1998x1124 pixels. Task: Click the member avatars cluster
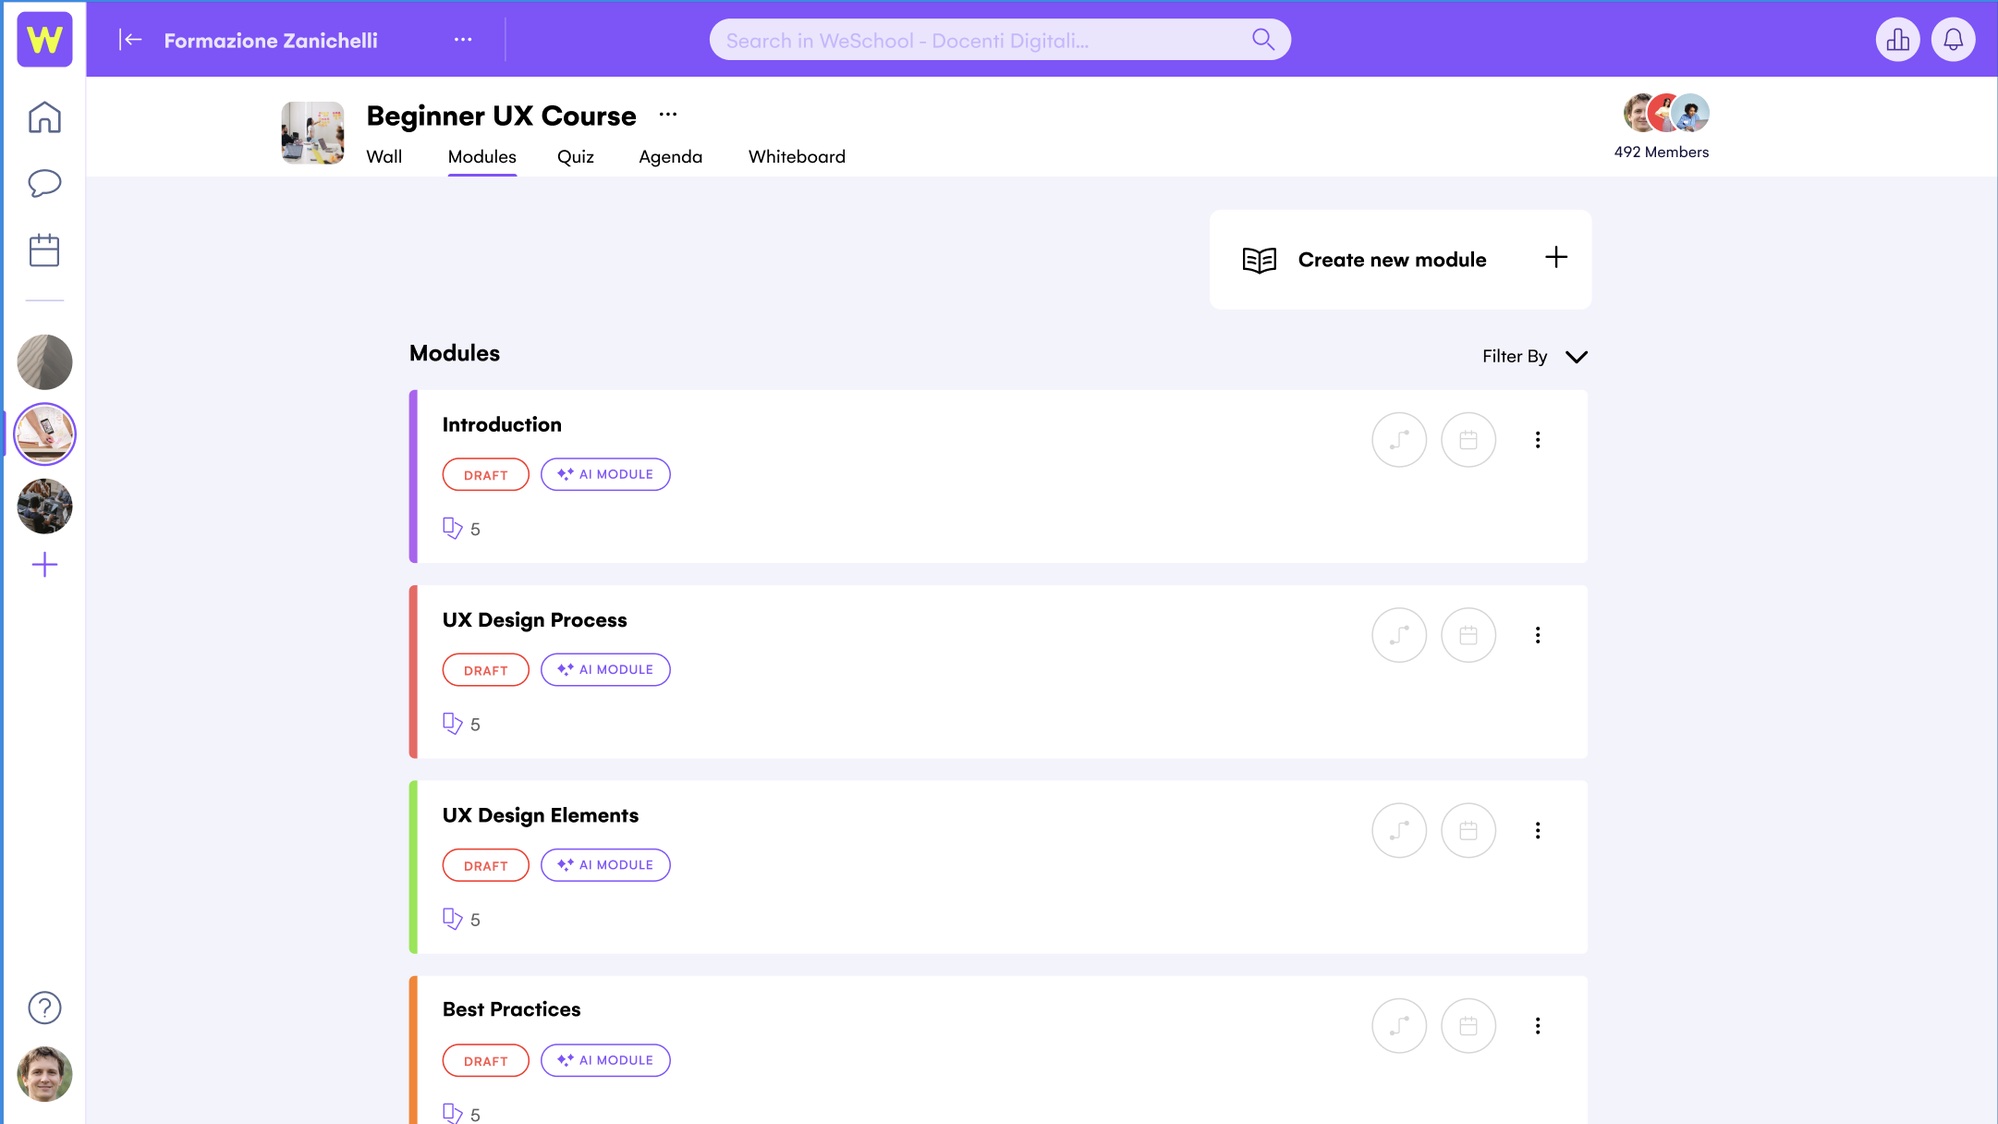(x=1665, y=113)
